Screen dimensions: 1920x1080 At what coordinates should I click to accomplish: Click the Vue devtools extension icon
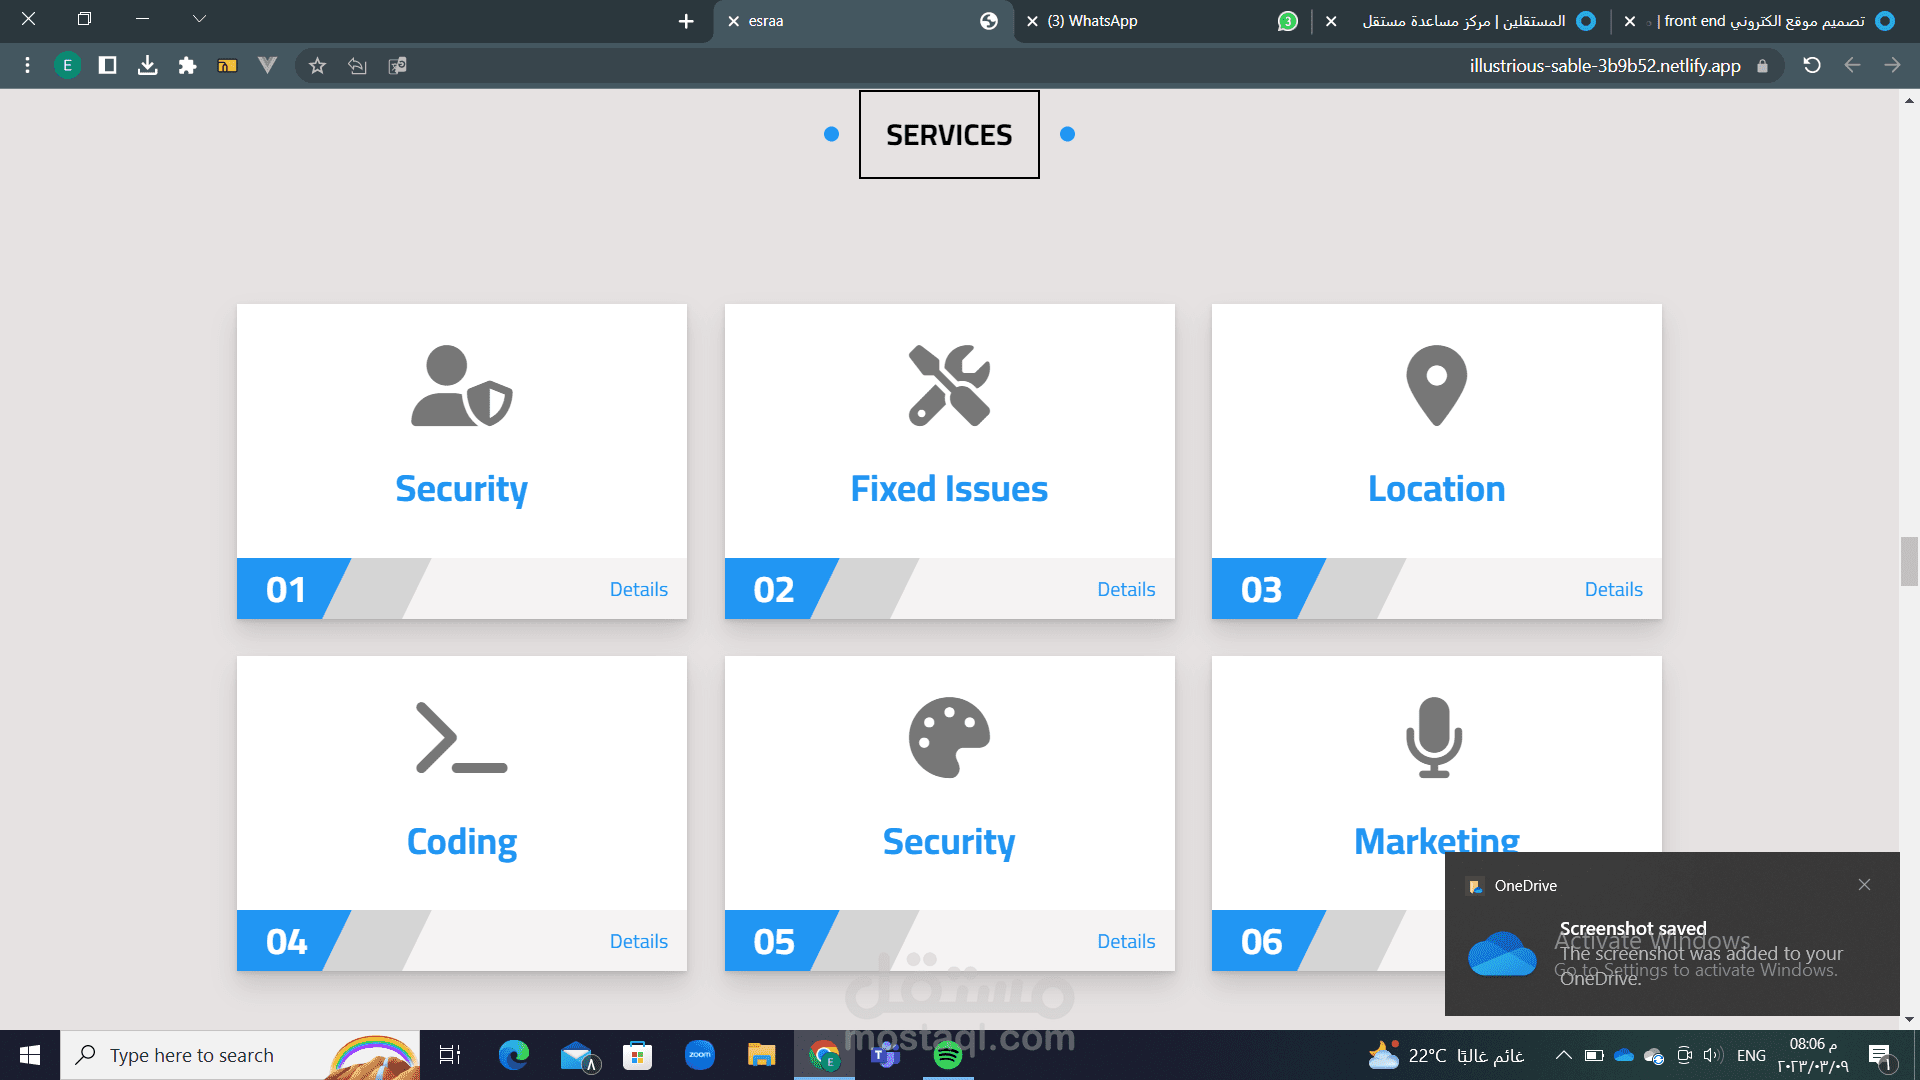267,66
